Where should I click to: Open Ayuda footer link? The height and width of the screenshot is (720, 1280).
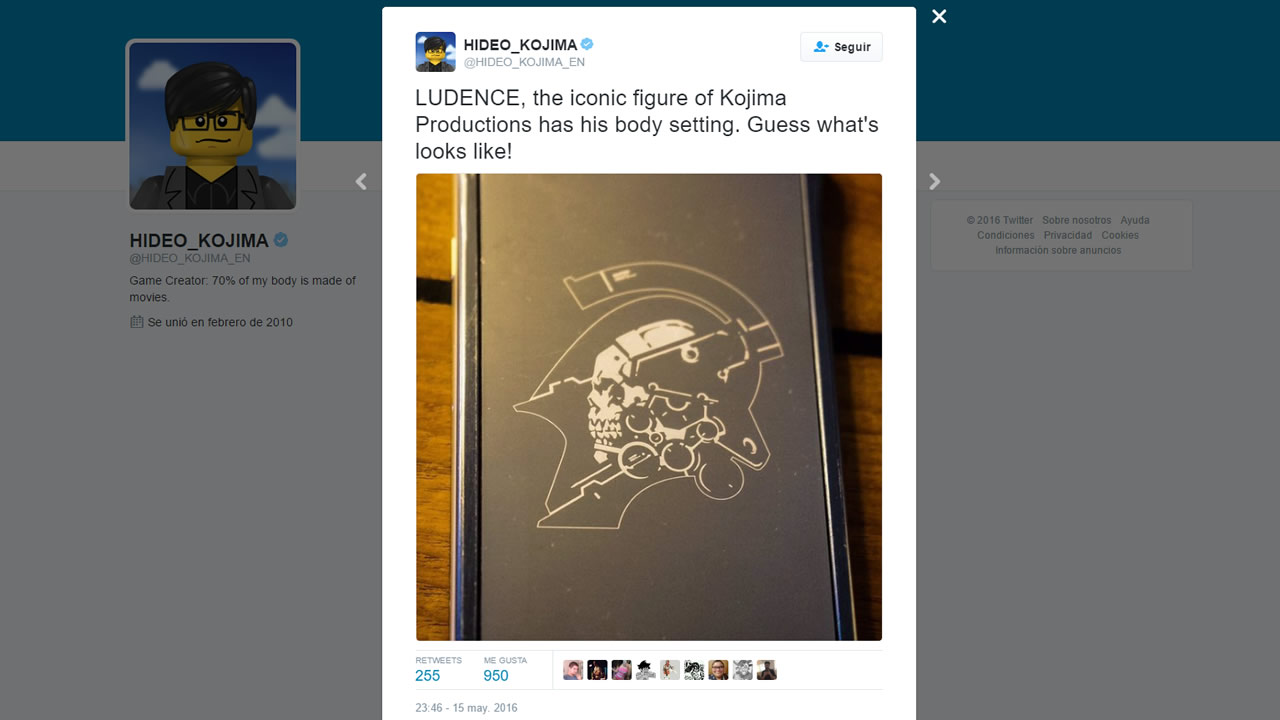tap(1135, 220)
